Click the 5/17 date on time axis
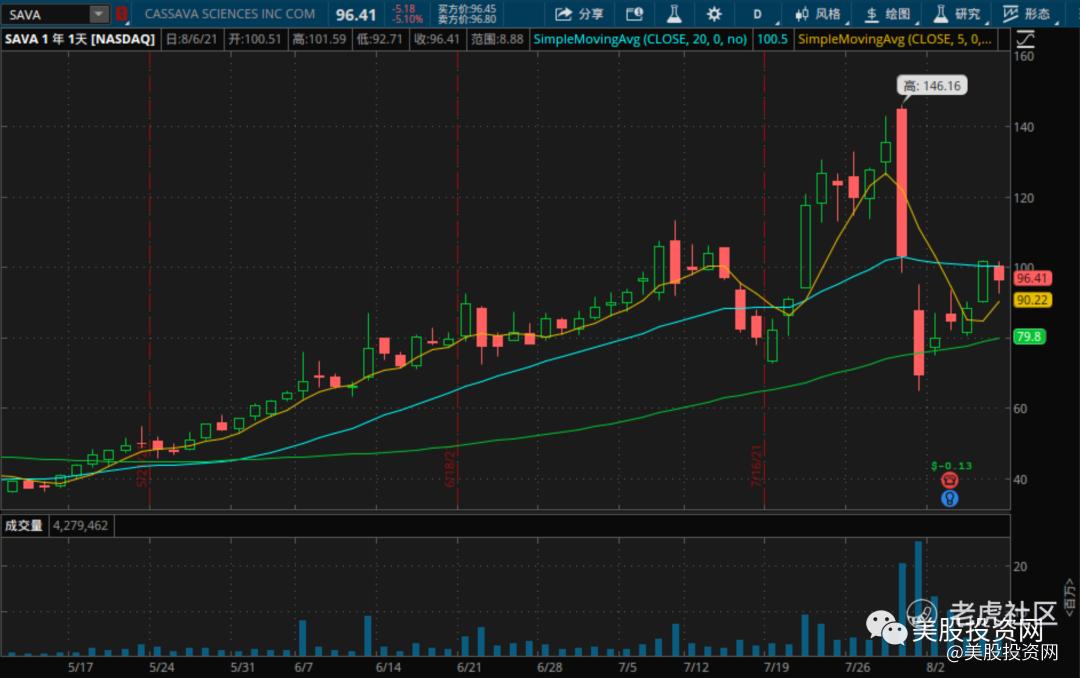1080x678 pixels. (81, 667)
